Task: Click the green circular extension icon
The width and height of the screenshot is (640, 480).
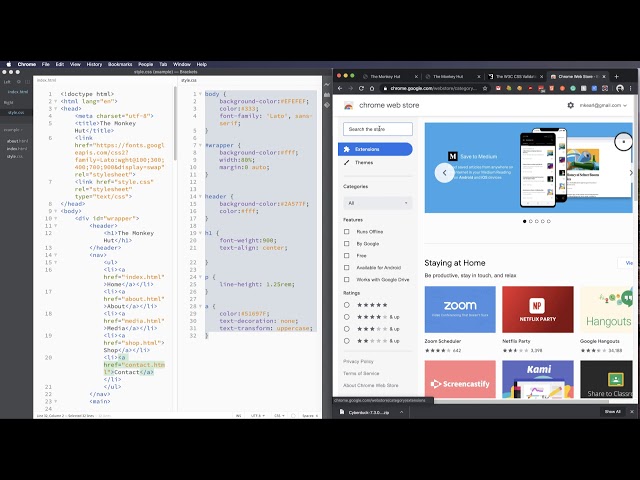Action: pyautogui.click(x=573, y=88)
